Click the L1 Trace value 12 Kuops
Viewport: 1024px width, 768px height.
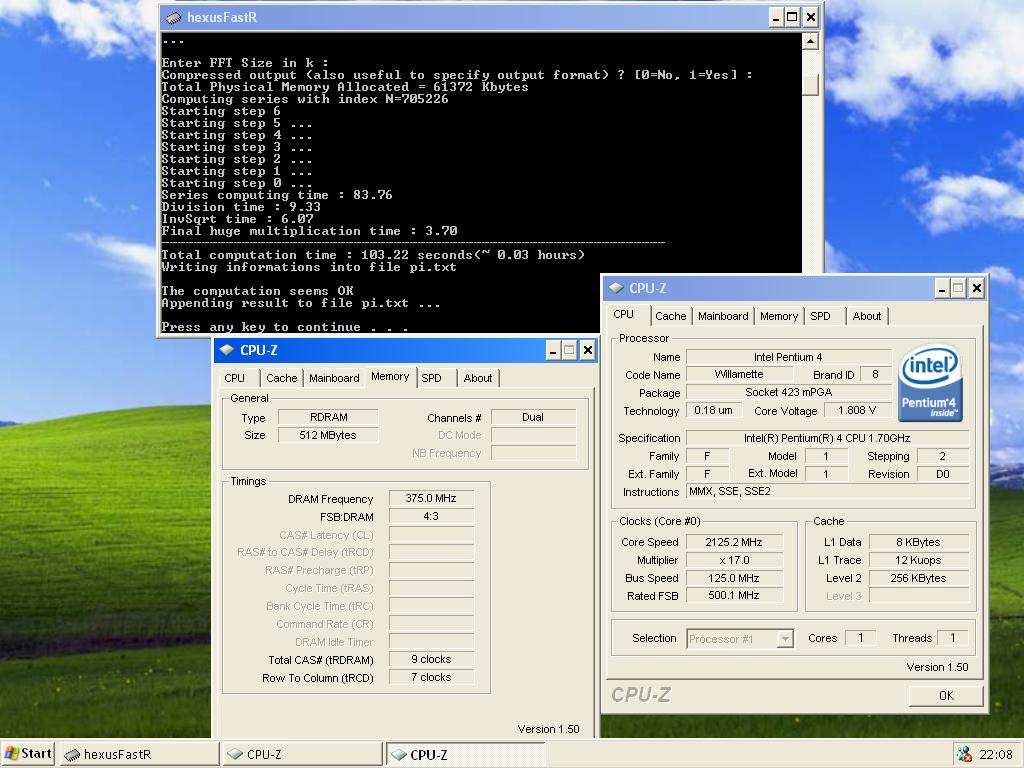(x=918, y=560)
